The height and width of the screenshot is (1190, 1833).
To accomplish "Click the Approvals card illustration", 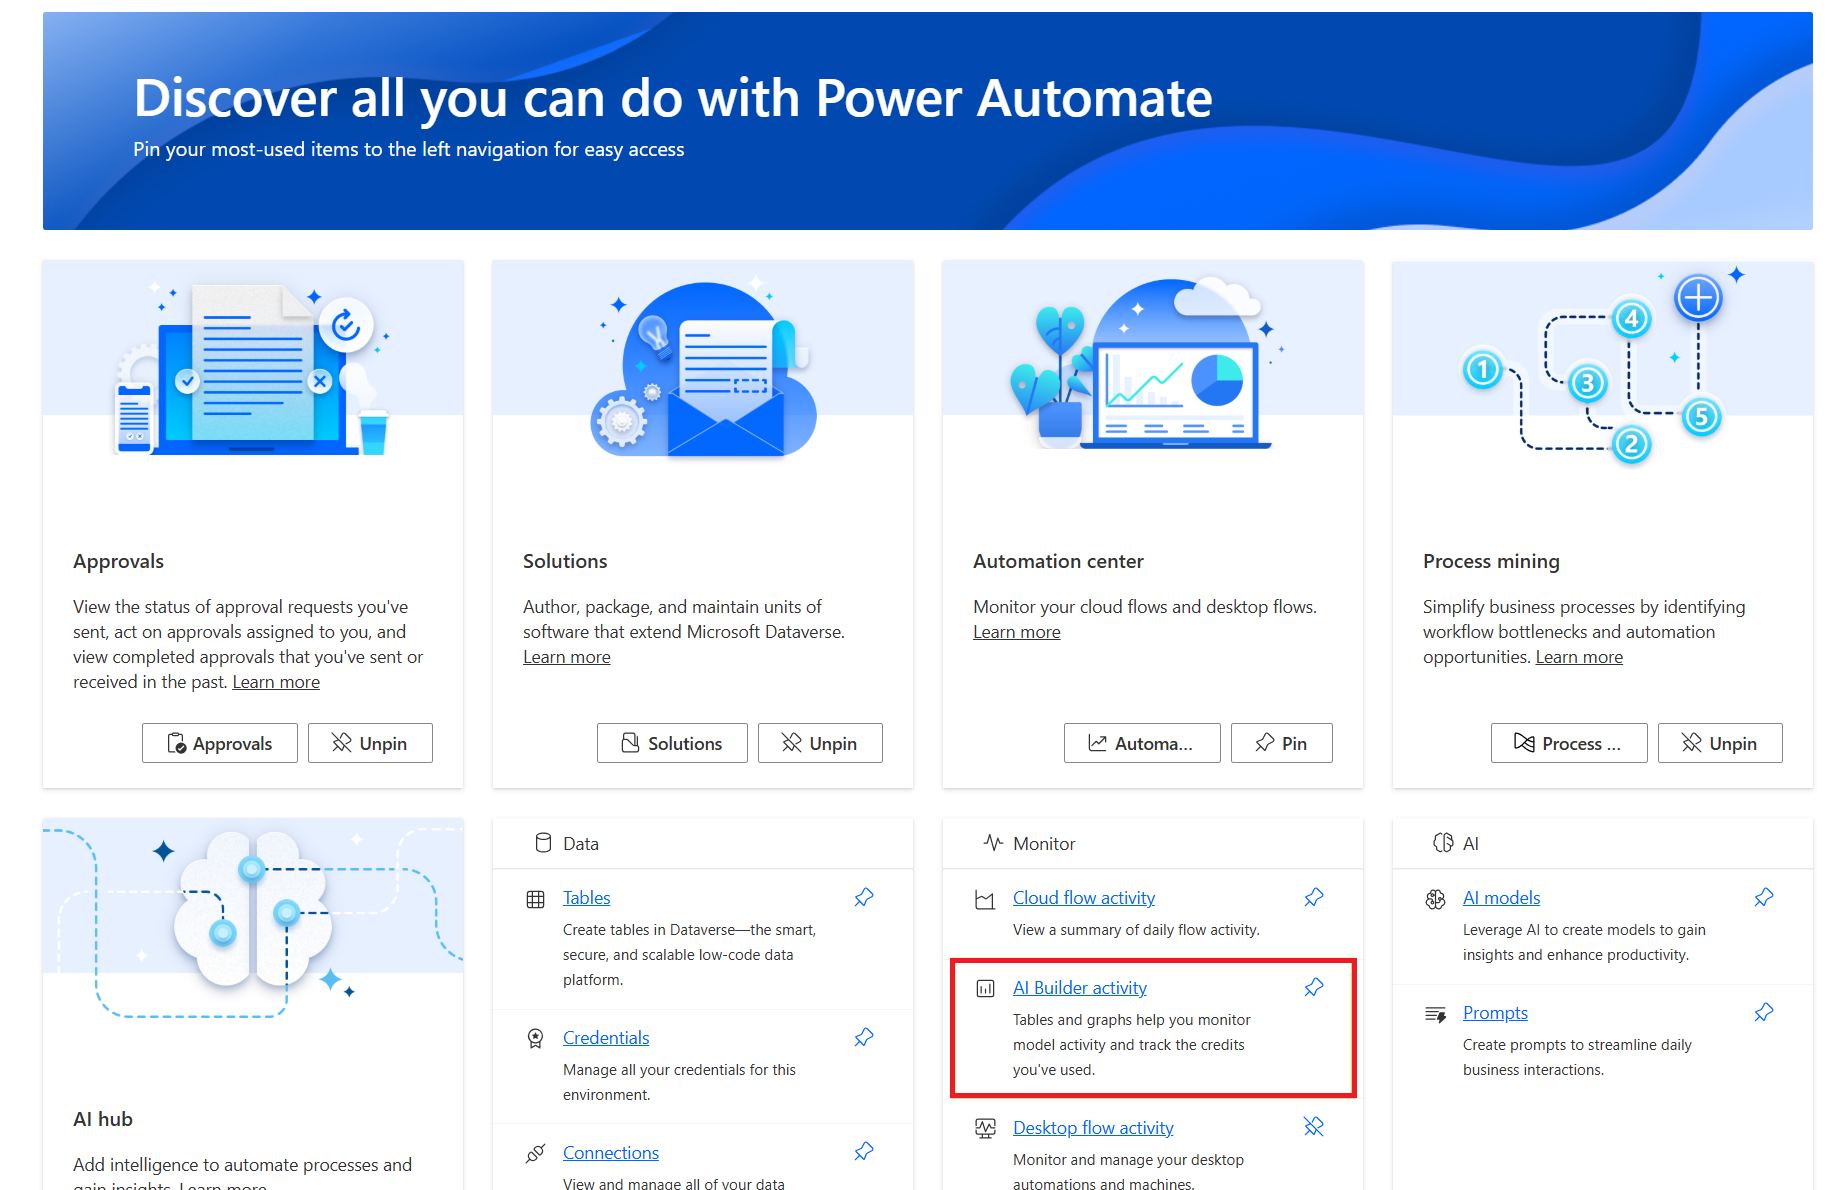I will click(x=253, y=368).
